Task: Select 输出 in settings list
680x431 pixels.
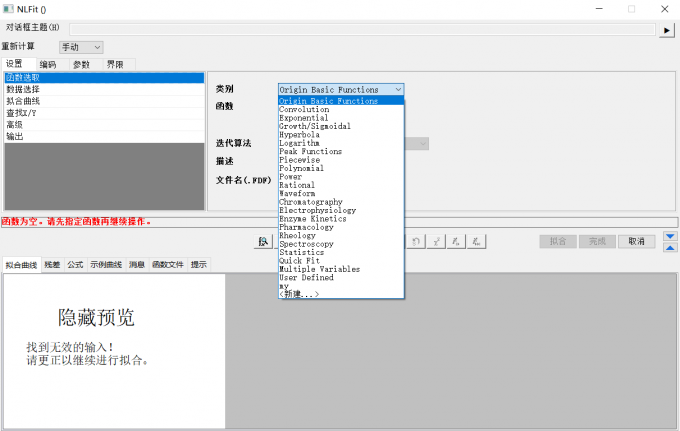Action: 104,136
